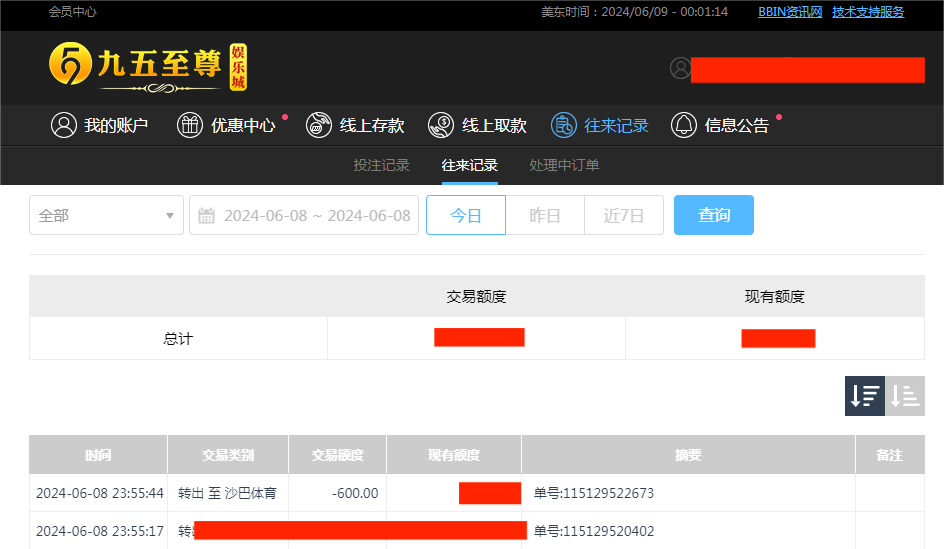
Task: Switch to 投注记录 tab
Action: pyautogui.click(x=381, y=165)
